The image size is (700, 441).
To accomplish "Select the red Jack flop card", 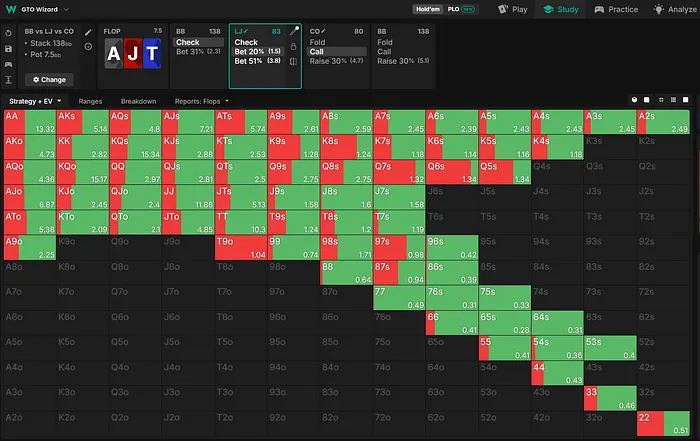I will (133, 54).
